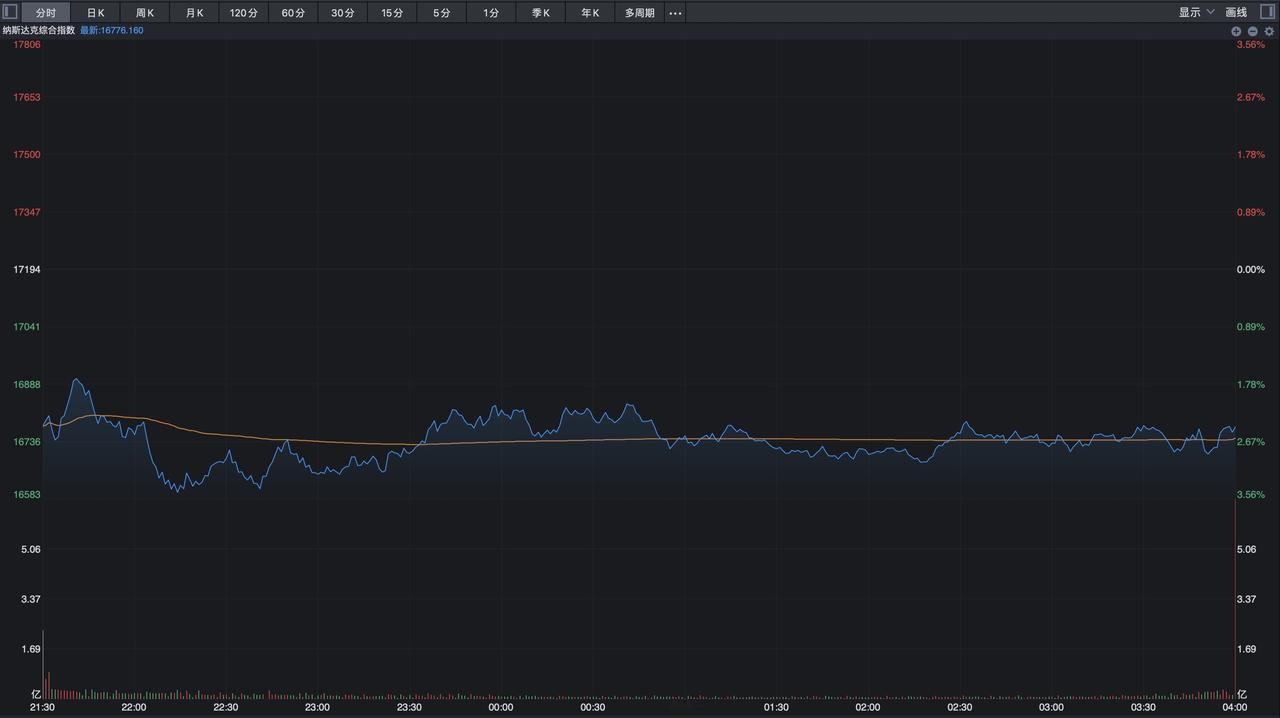Toggle the right sidebar panel icon
This screenshot has width=1280, height=718.
click(x=1267, y=12)
